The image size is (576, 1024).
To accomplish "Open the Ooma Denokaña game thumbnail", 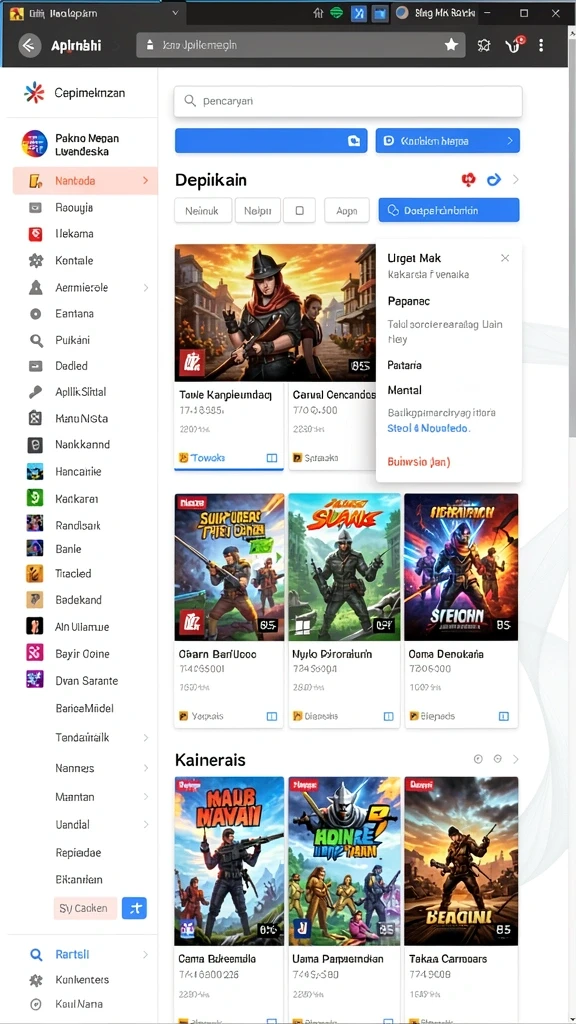I will (x=461, y=567).
